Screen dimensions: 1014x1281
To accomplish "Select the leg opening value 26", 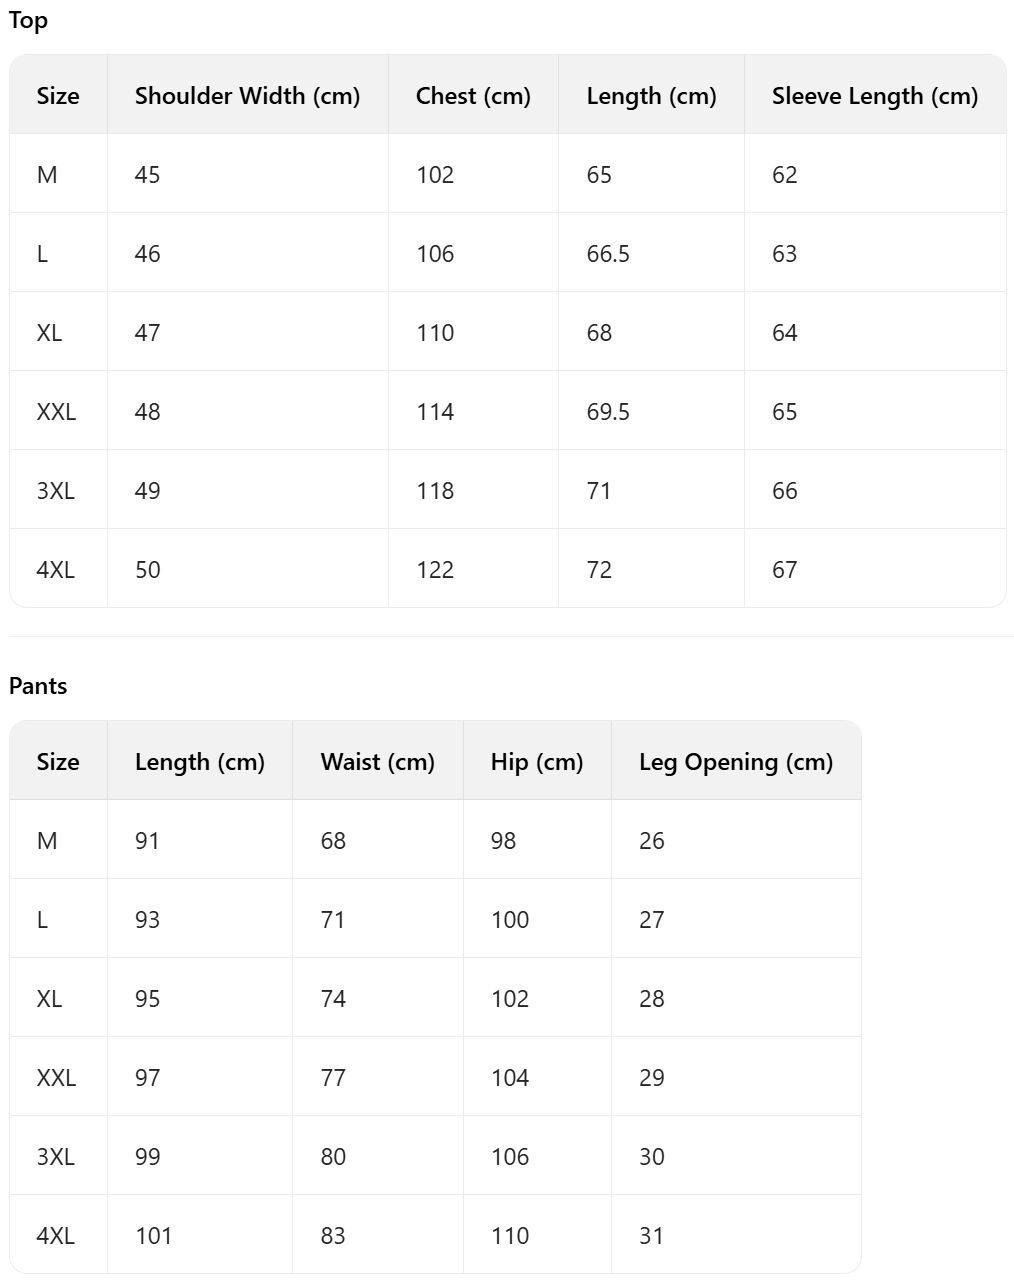I will coord(651,841).
